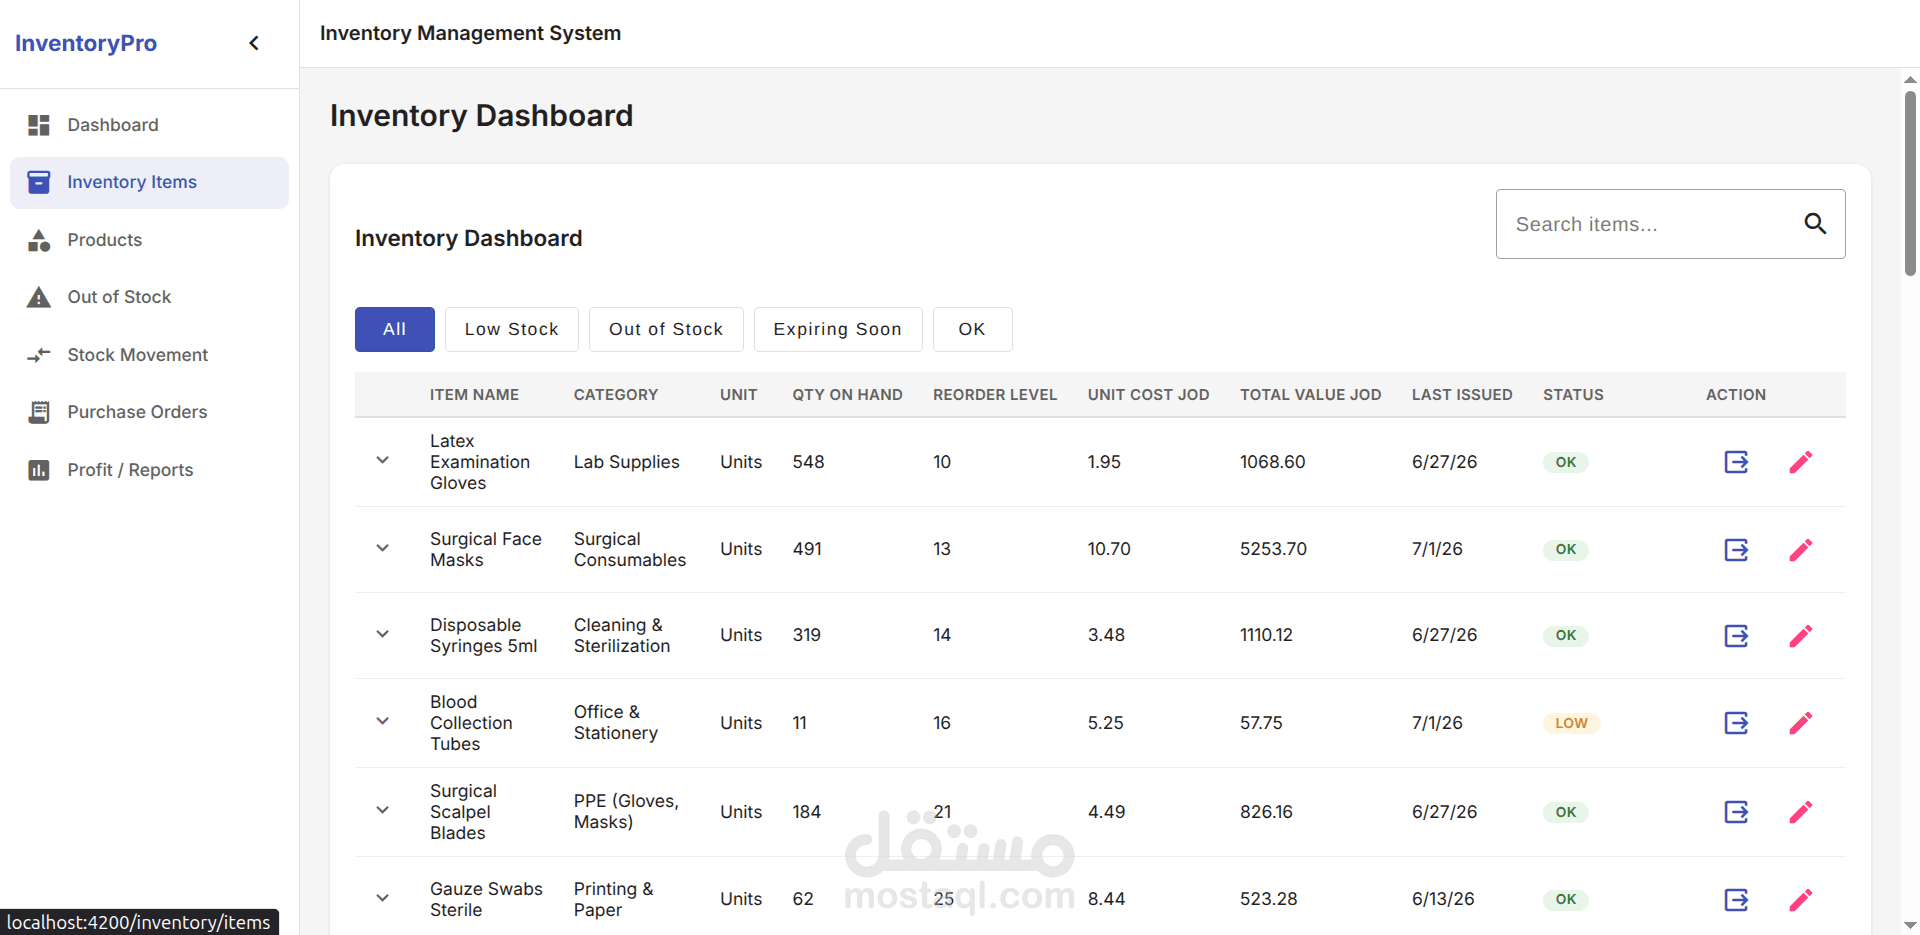
Task: Edit the Surgical Face Masks item
Action: [1801, 549]
